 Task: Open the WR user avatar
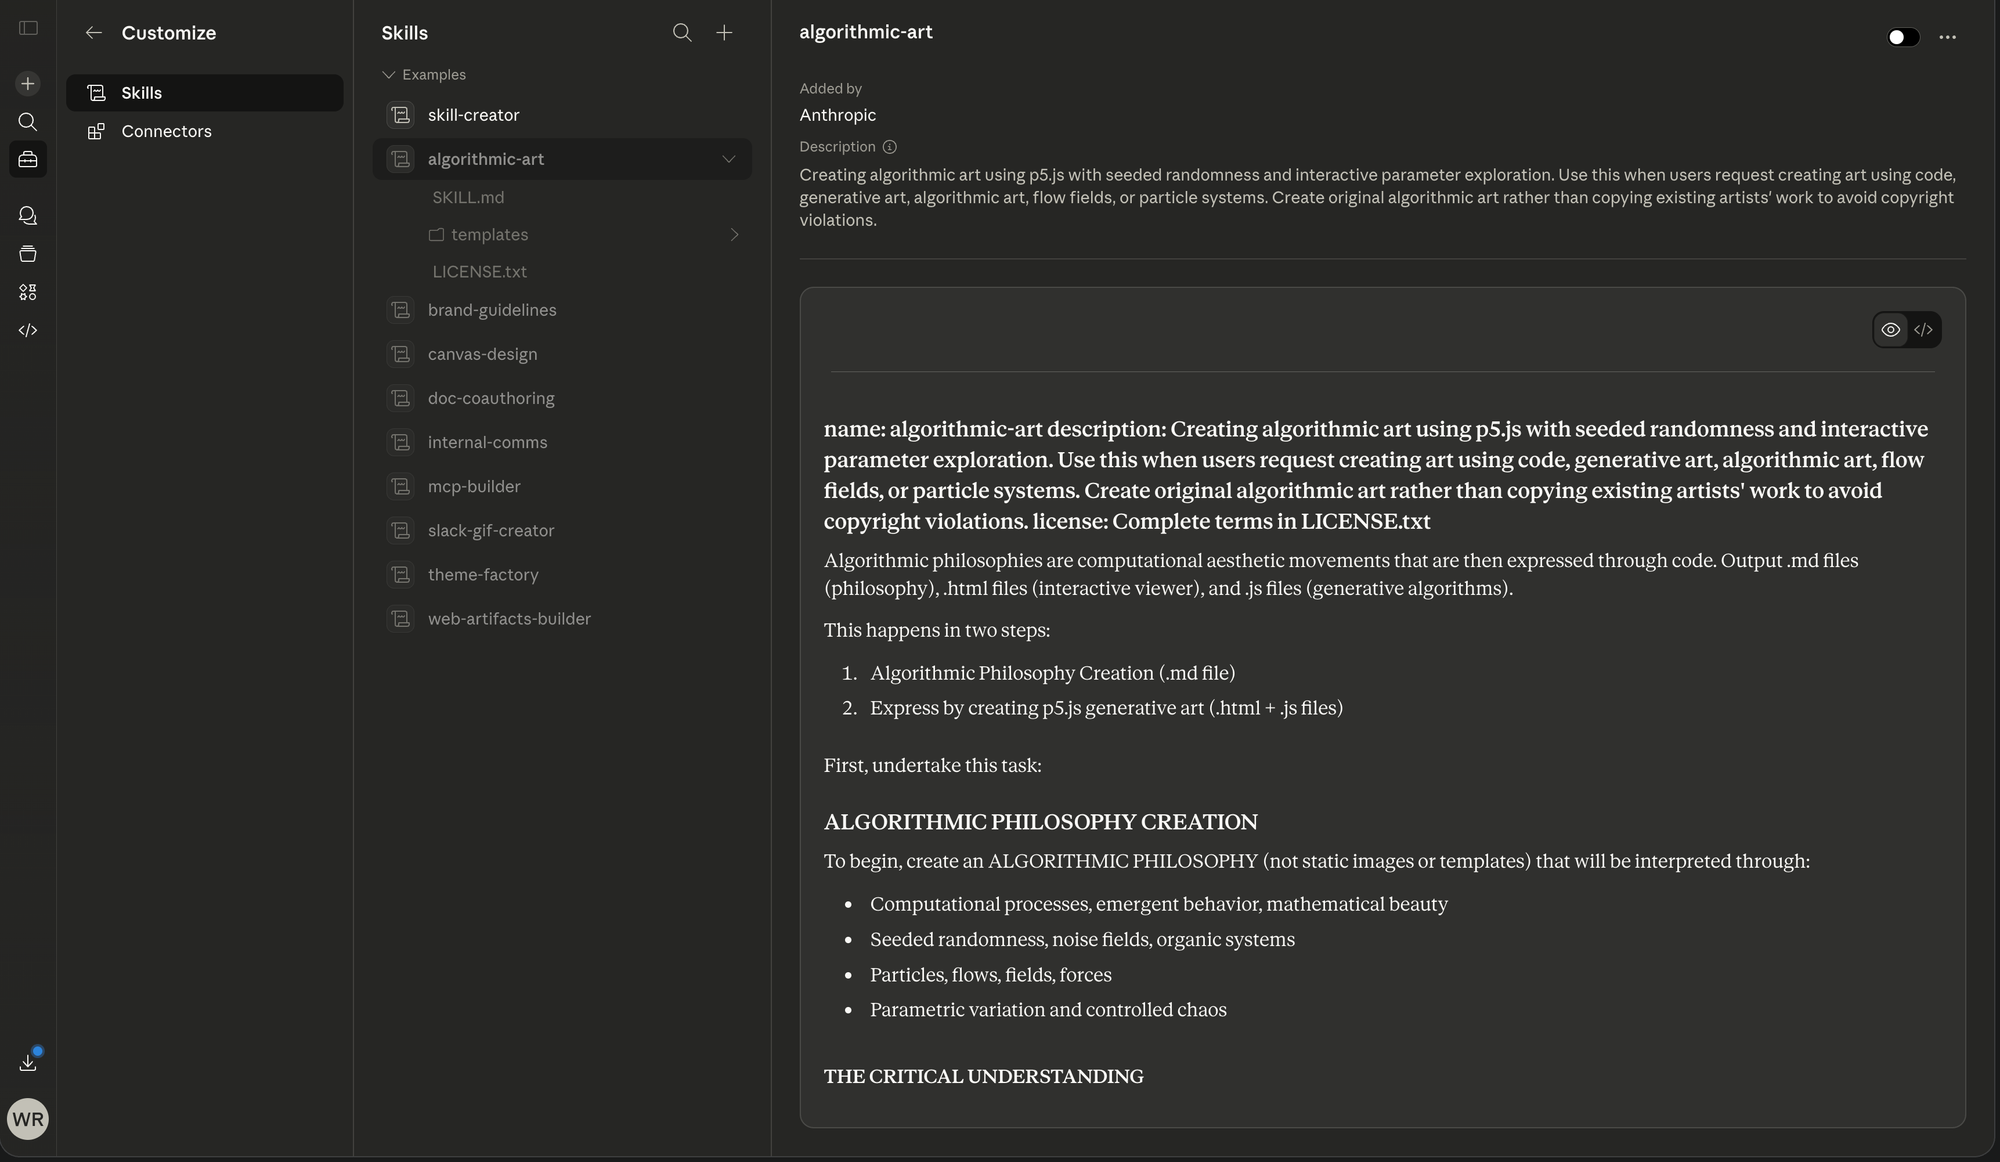(28, 1119)
